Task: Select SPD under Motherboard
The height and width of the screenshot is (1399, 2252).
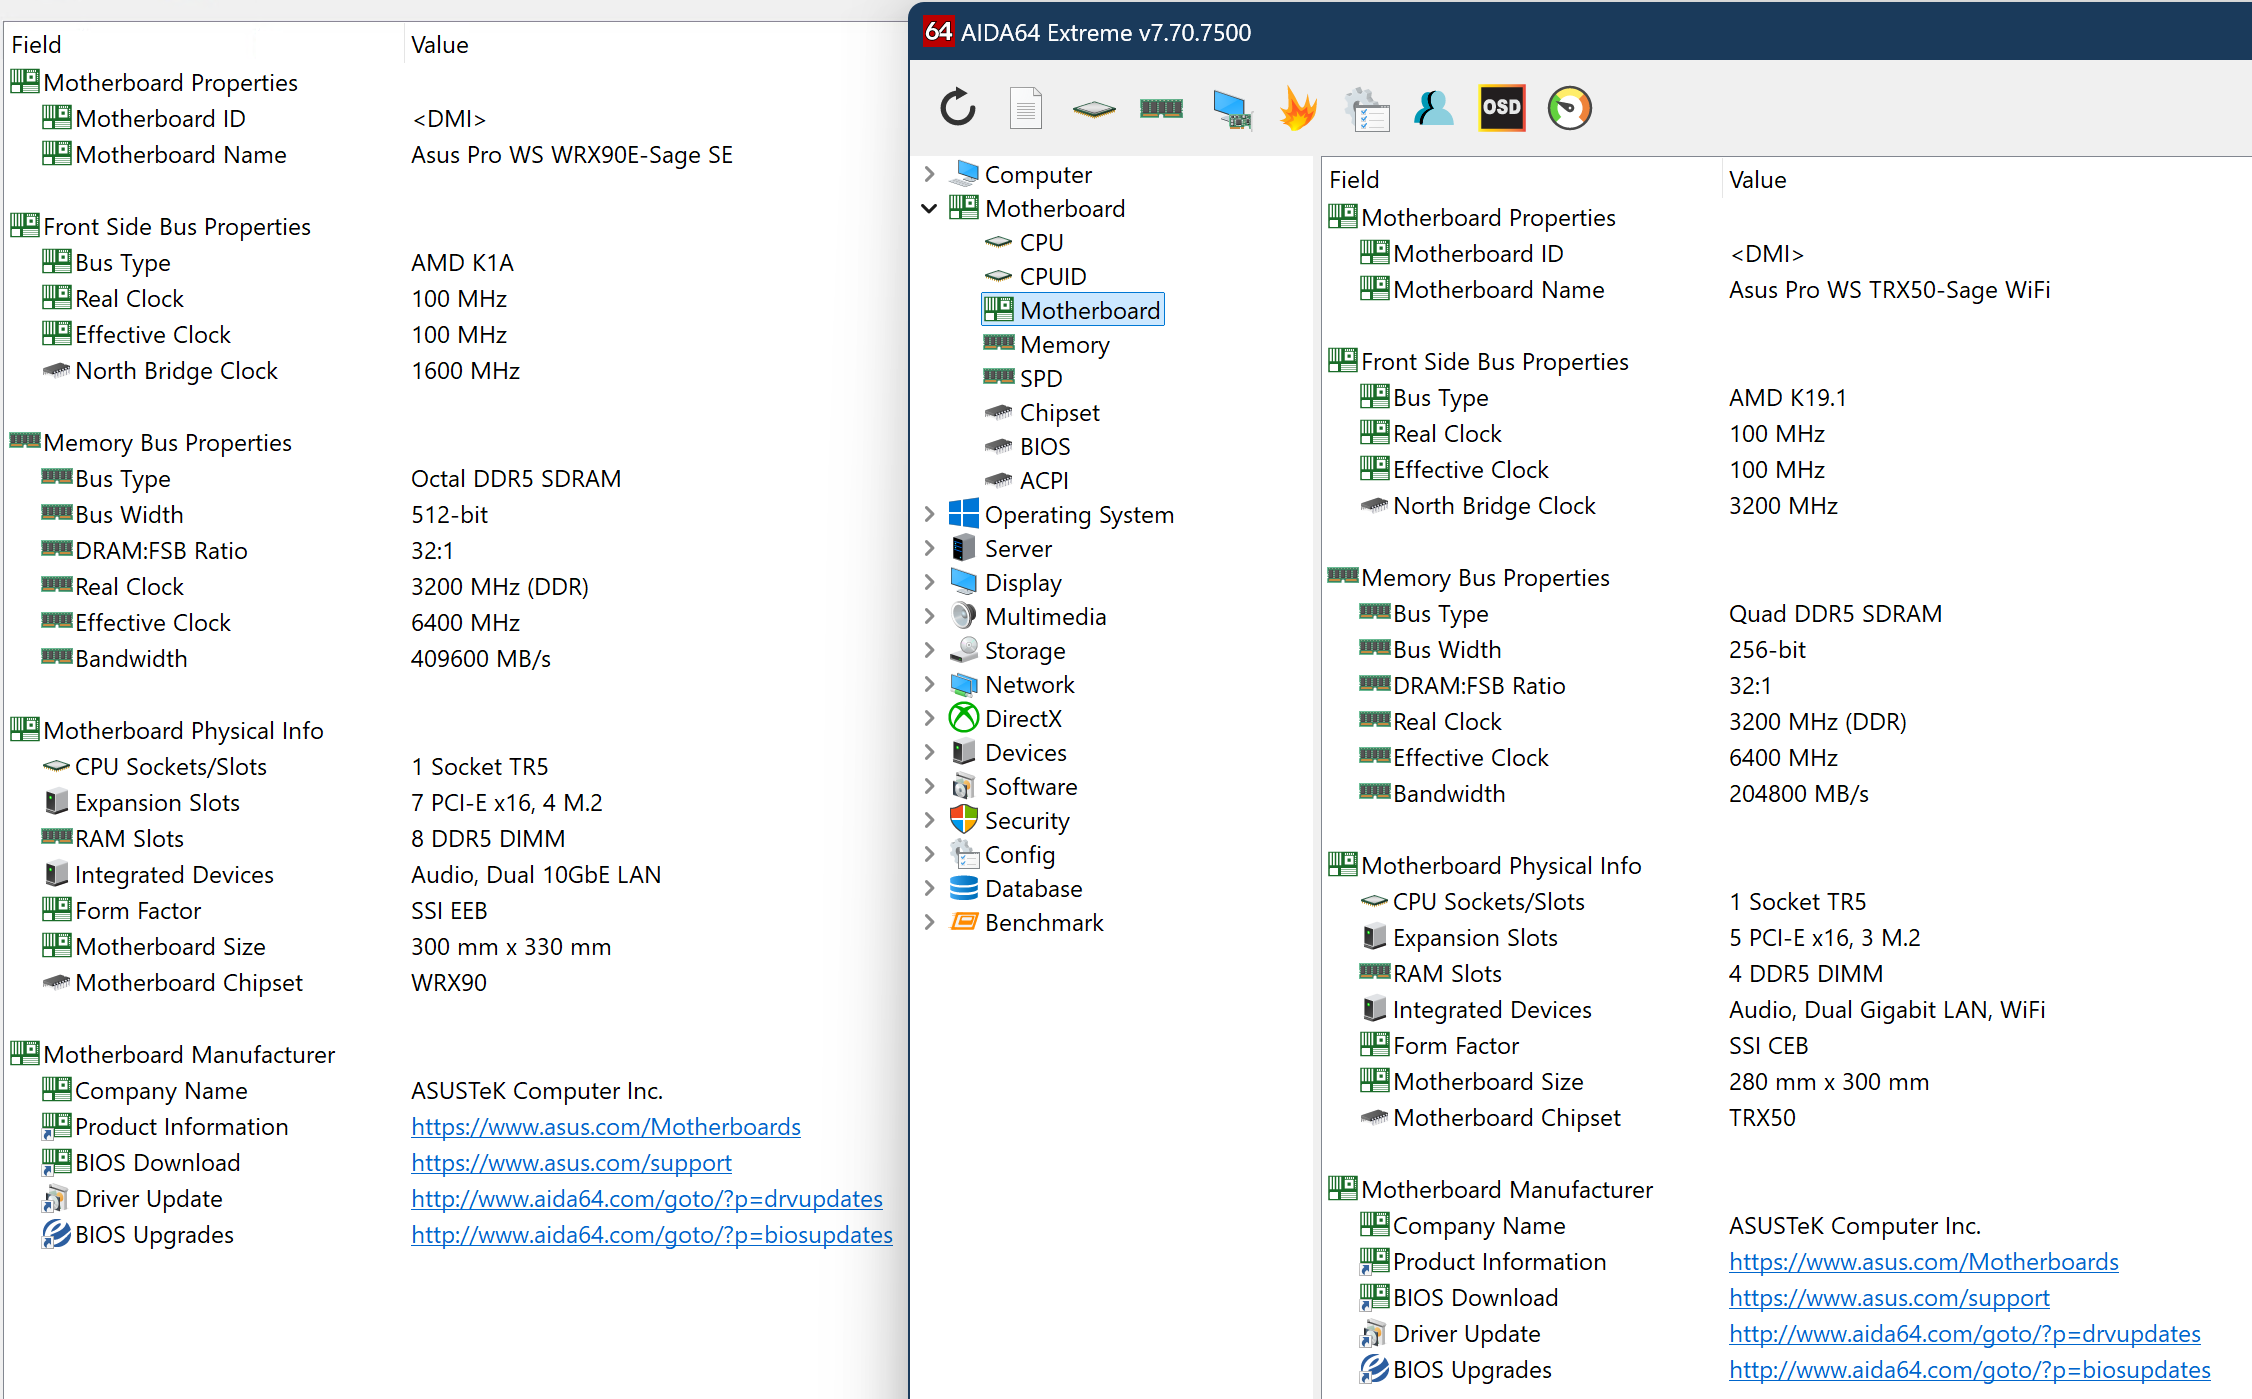Action: coord(1040,378)
